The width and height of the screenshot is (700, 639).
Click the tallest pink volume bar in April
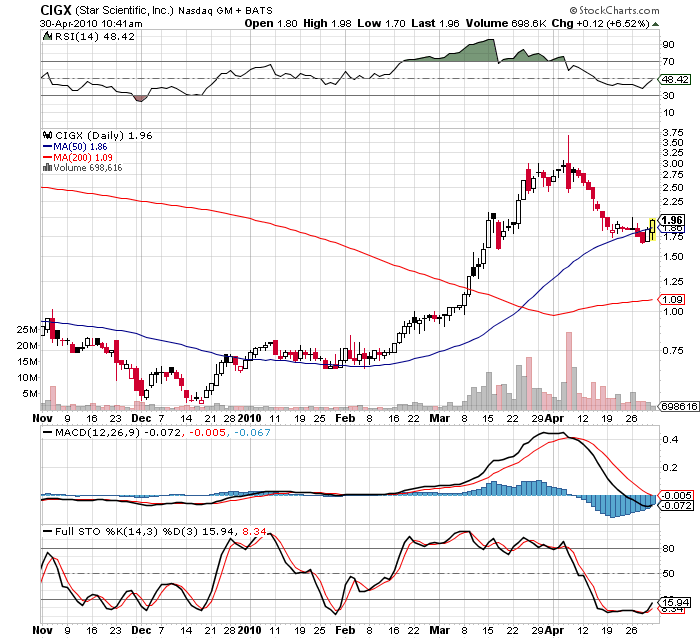(x=569, y=371)
